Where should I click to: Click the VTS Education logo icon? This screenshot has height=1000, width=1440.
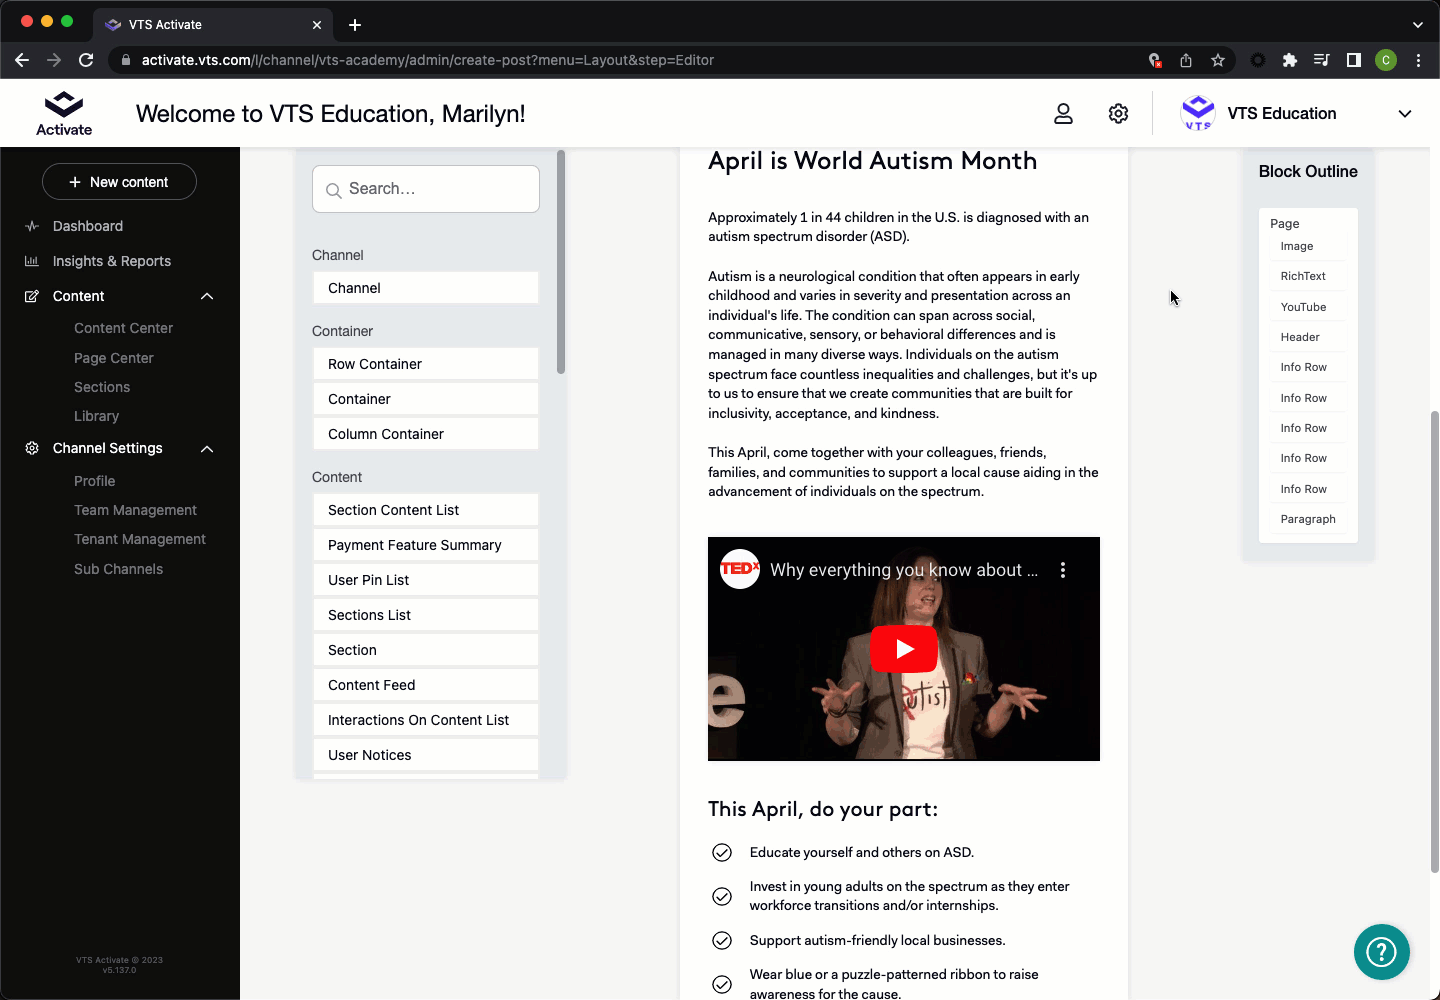(x=1198, y=113)
